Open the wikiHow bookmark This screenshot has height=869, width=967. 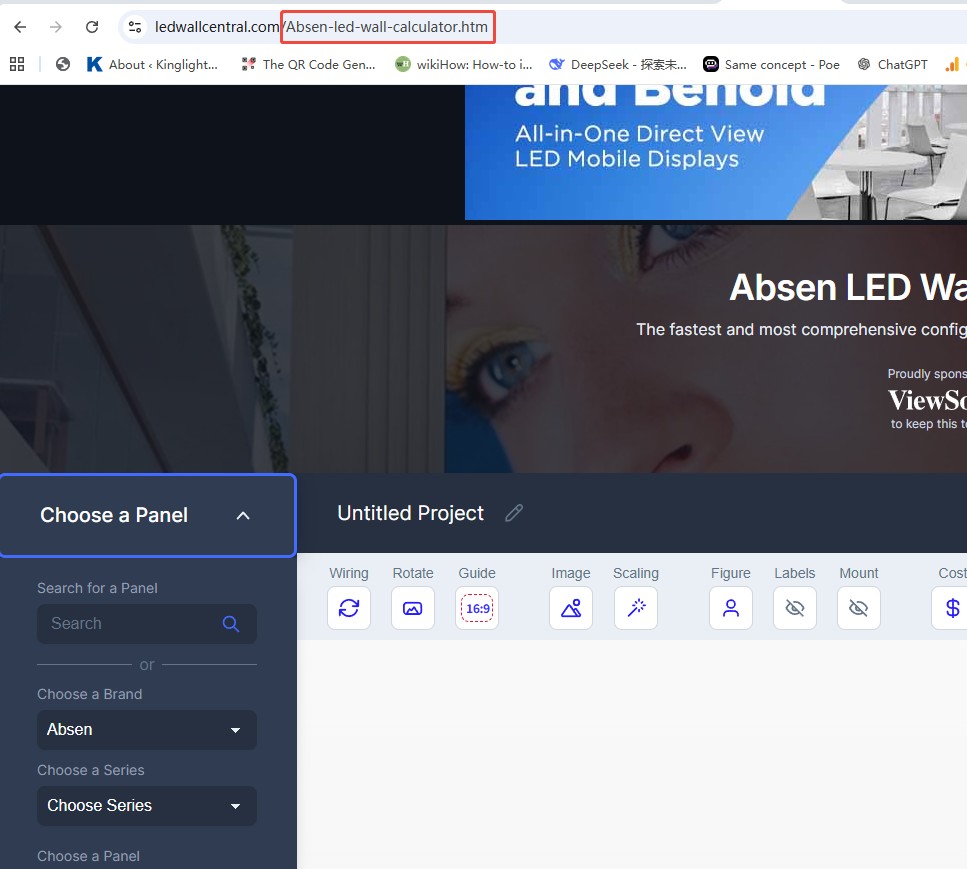point(464,64)
